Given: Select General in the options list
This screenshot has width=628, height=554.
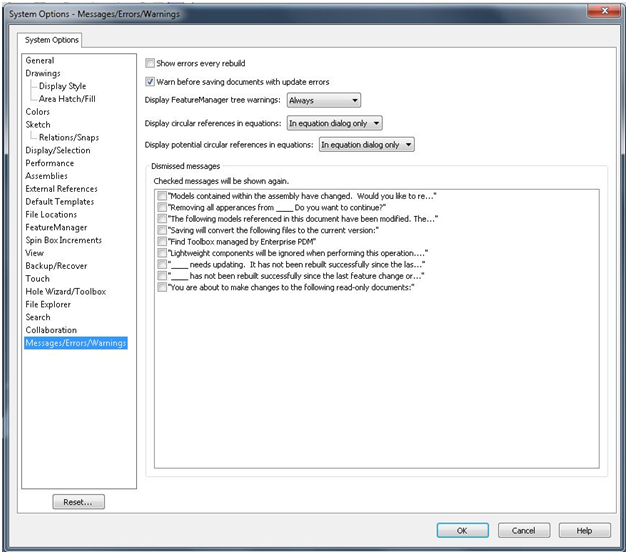Looking at the screenshot, I should 40,61.
